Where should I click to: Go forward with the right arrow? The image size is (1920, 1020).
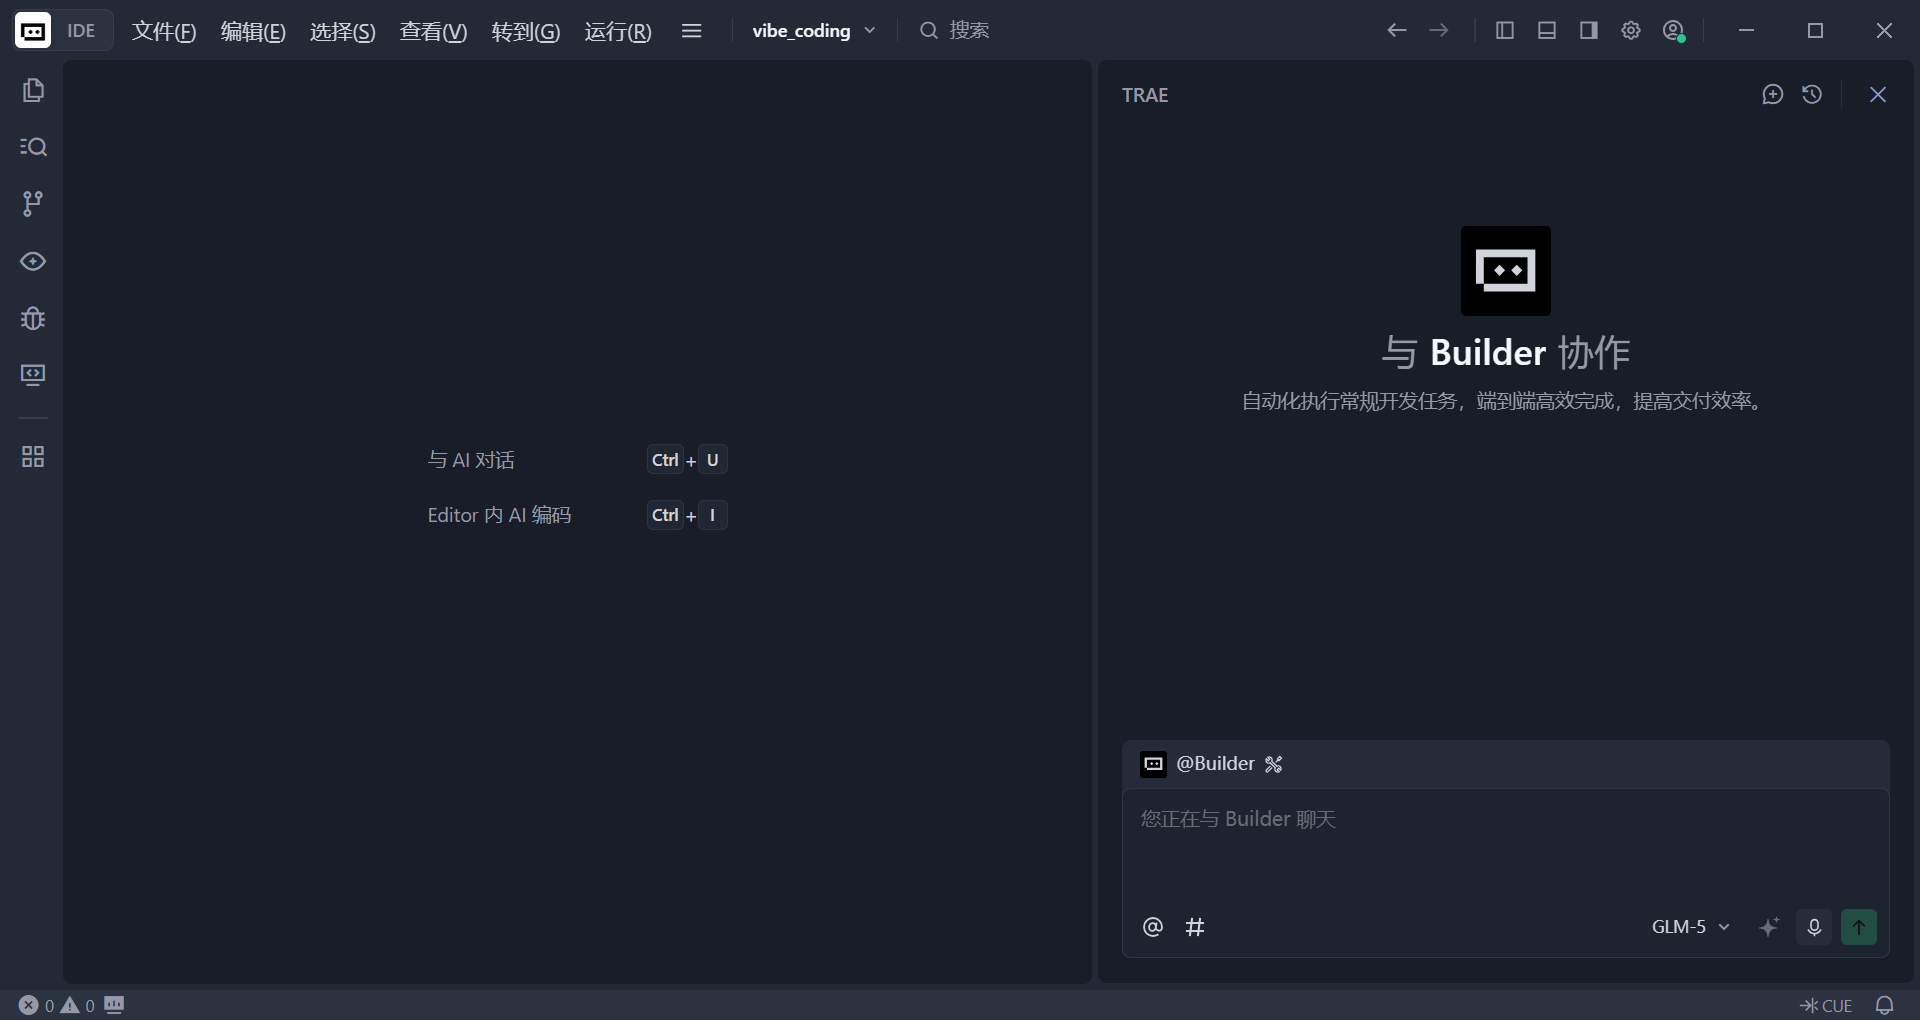coord(1439,31)
